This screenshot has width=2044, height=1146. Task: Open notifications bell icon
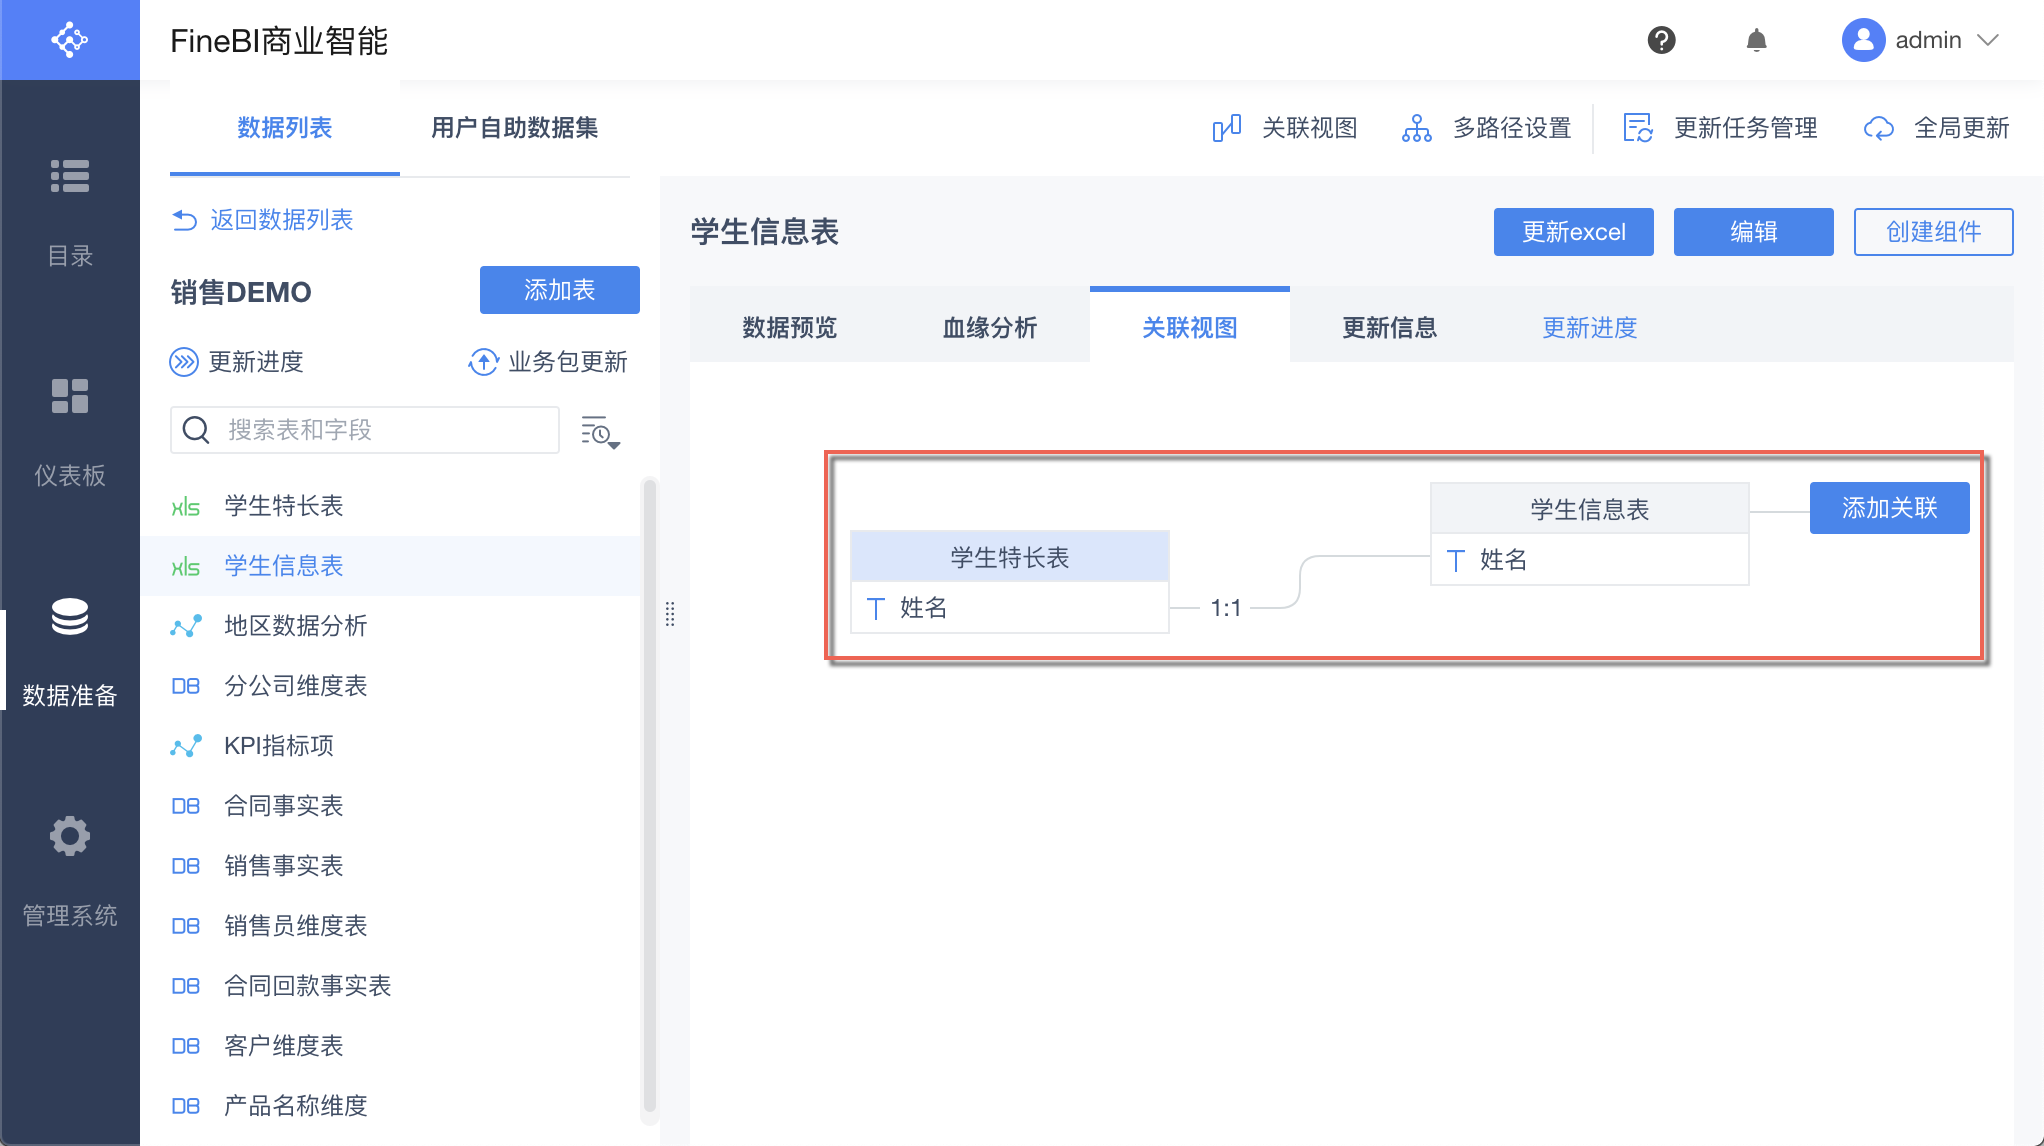(x=1756, y=40)
